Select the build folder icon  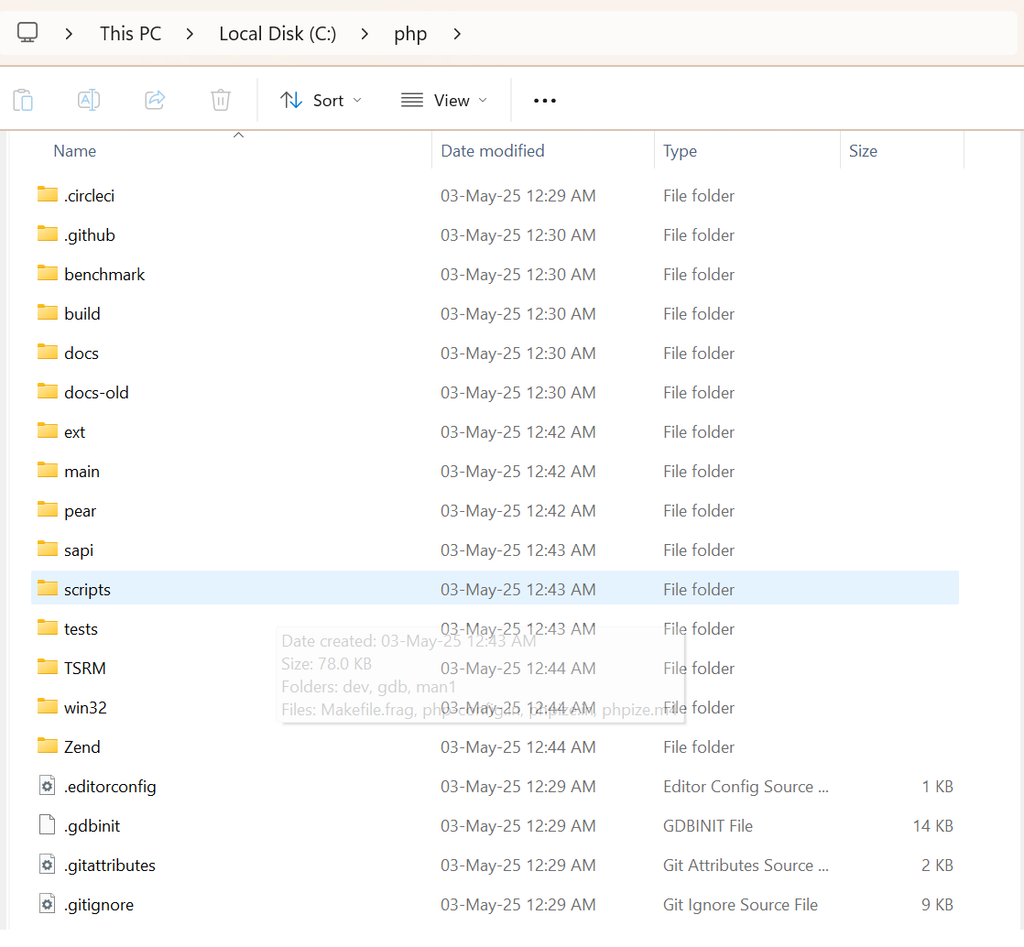click(47, 313)
